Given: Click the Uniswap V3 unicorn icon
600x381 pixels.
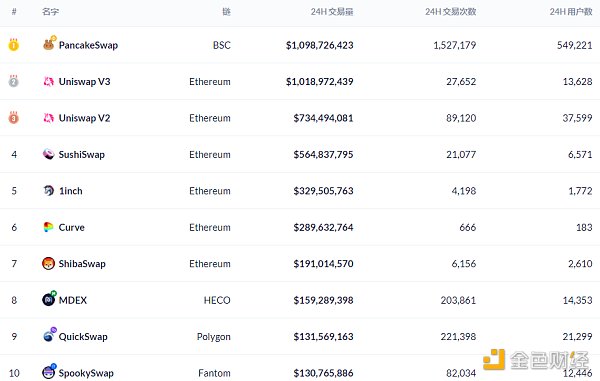Looking at the screenshot, I should pyautogui.click(x=49, y=81).
